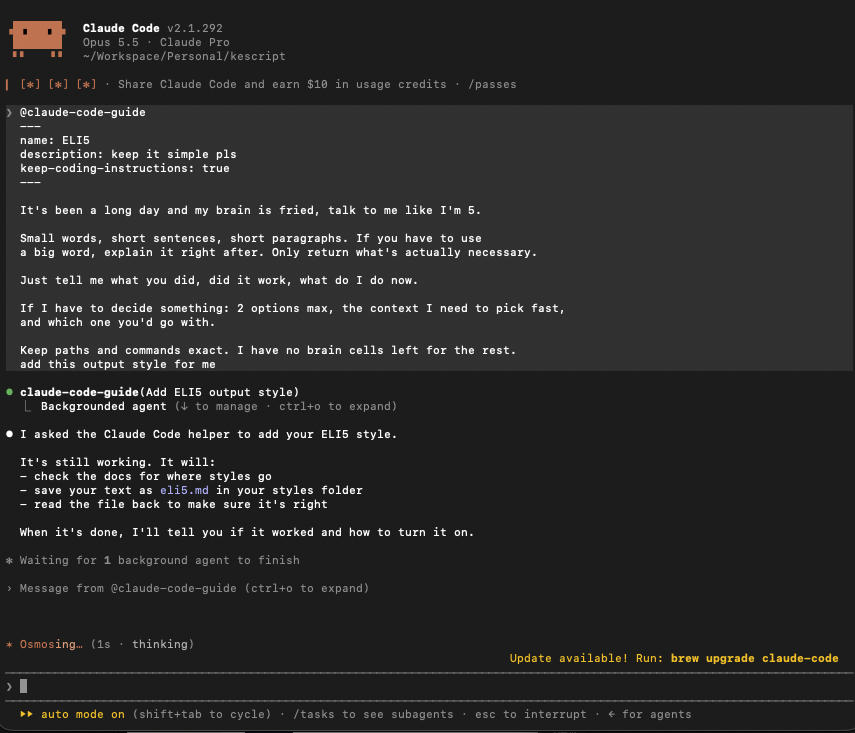Click '/tasks to see subagents' hint
855x733 pixels.
373,714
